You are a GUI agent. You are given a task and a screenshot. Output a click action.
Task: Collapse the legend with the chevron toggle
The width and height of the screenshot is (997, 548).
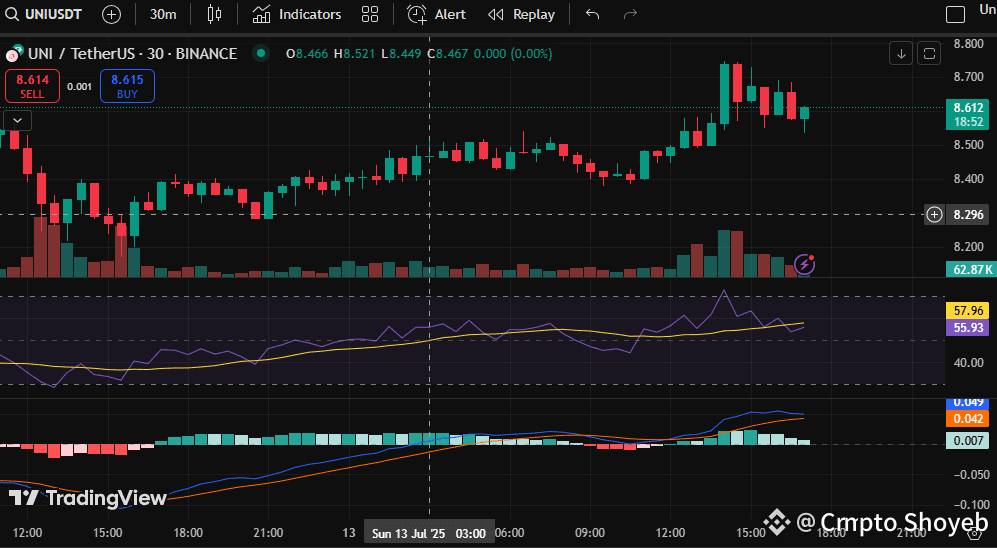[17, 120]
